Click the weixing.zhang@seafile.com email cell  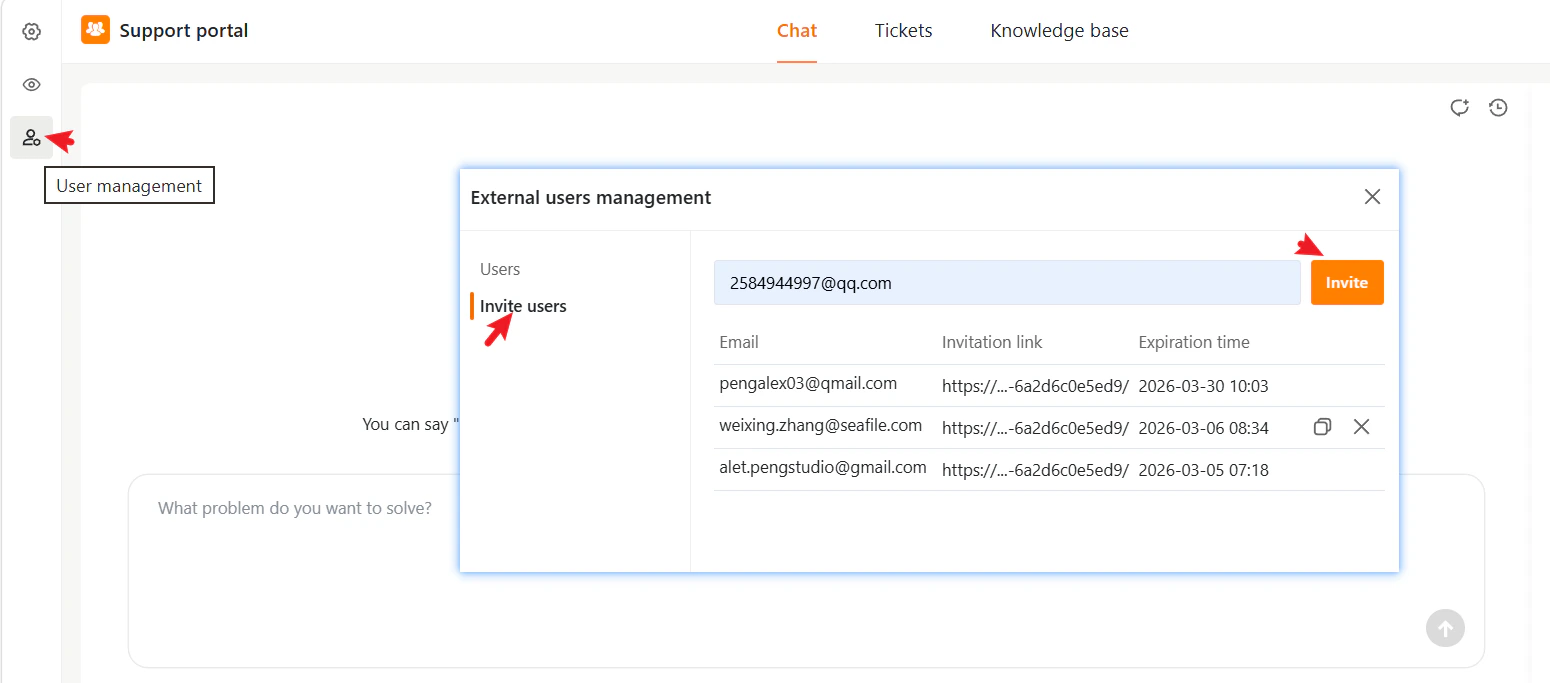click(820, 426)
